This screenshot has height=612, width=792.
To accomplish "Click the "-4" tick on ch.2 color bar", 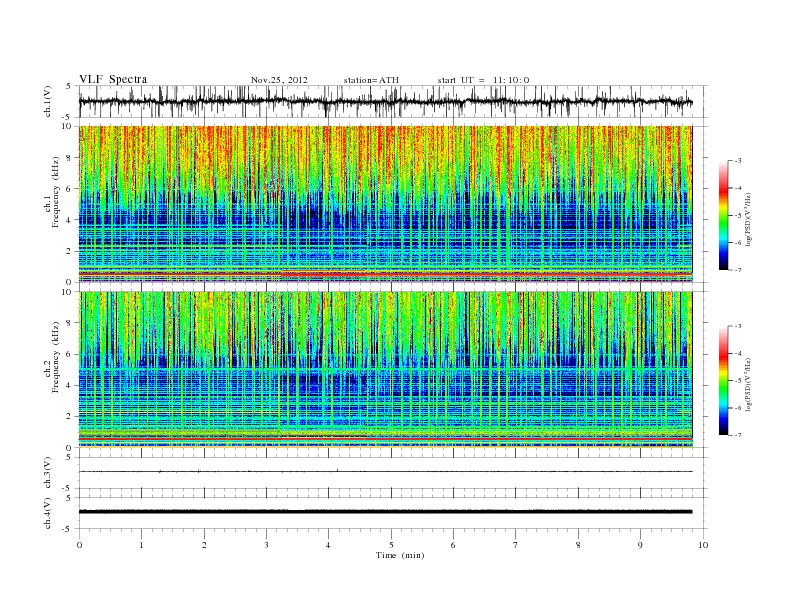I will point(738,353).
